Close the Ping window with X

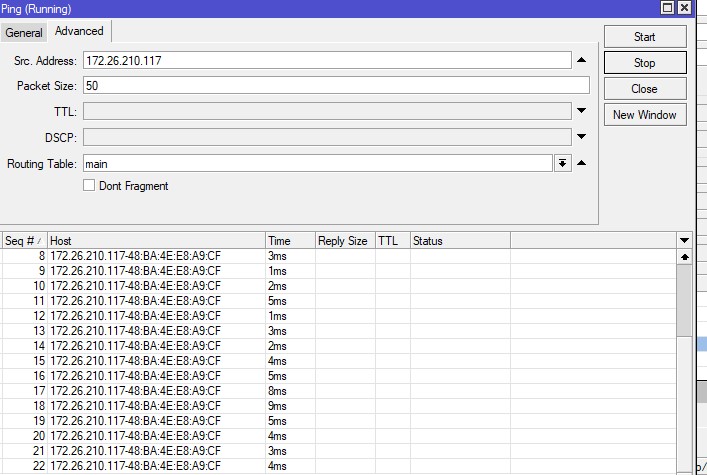pos(684,8)
